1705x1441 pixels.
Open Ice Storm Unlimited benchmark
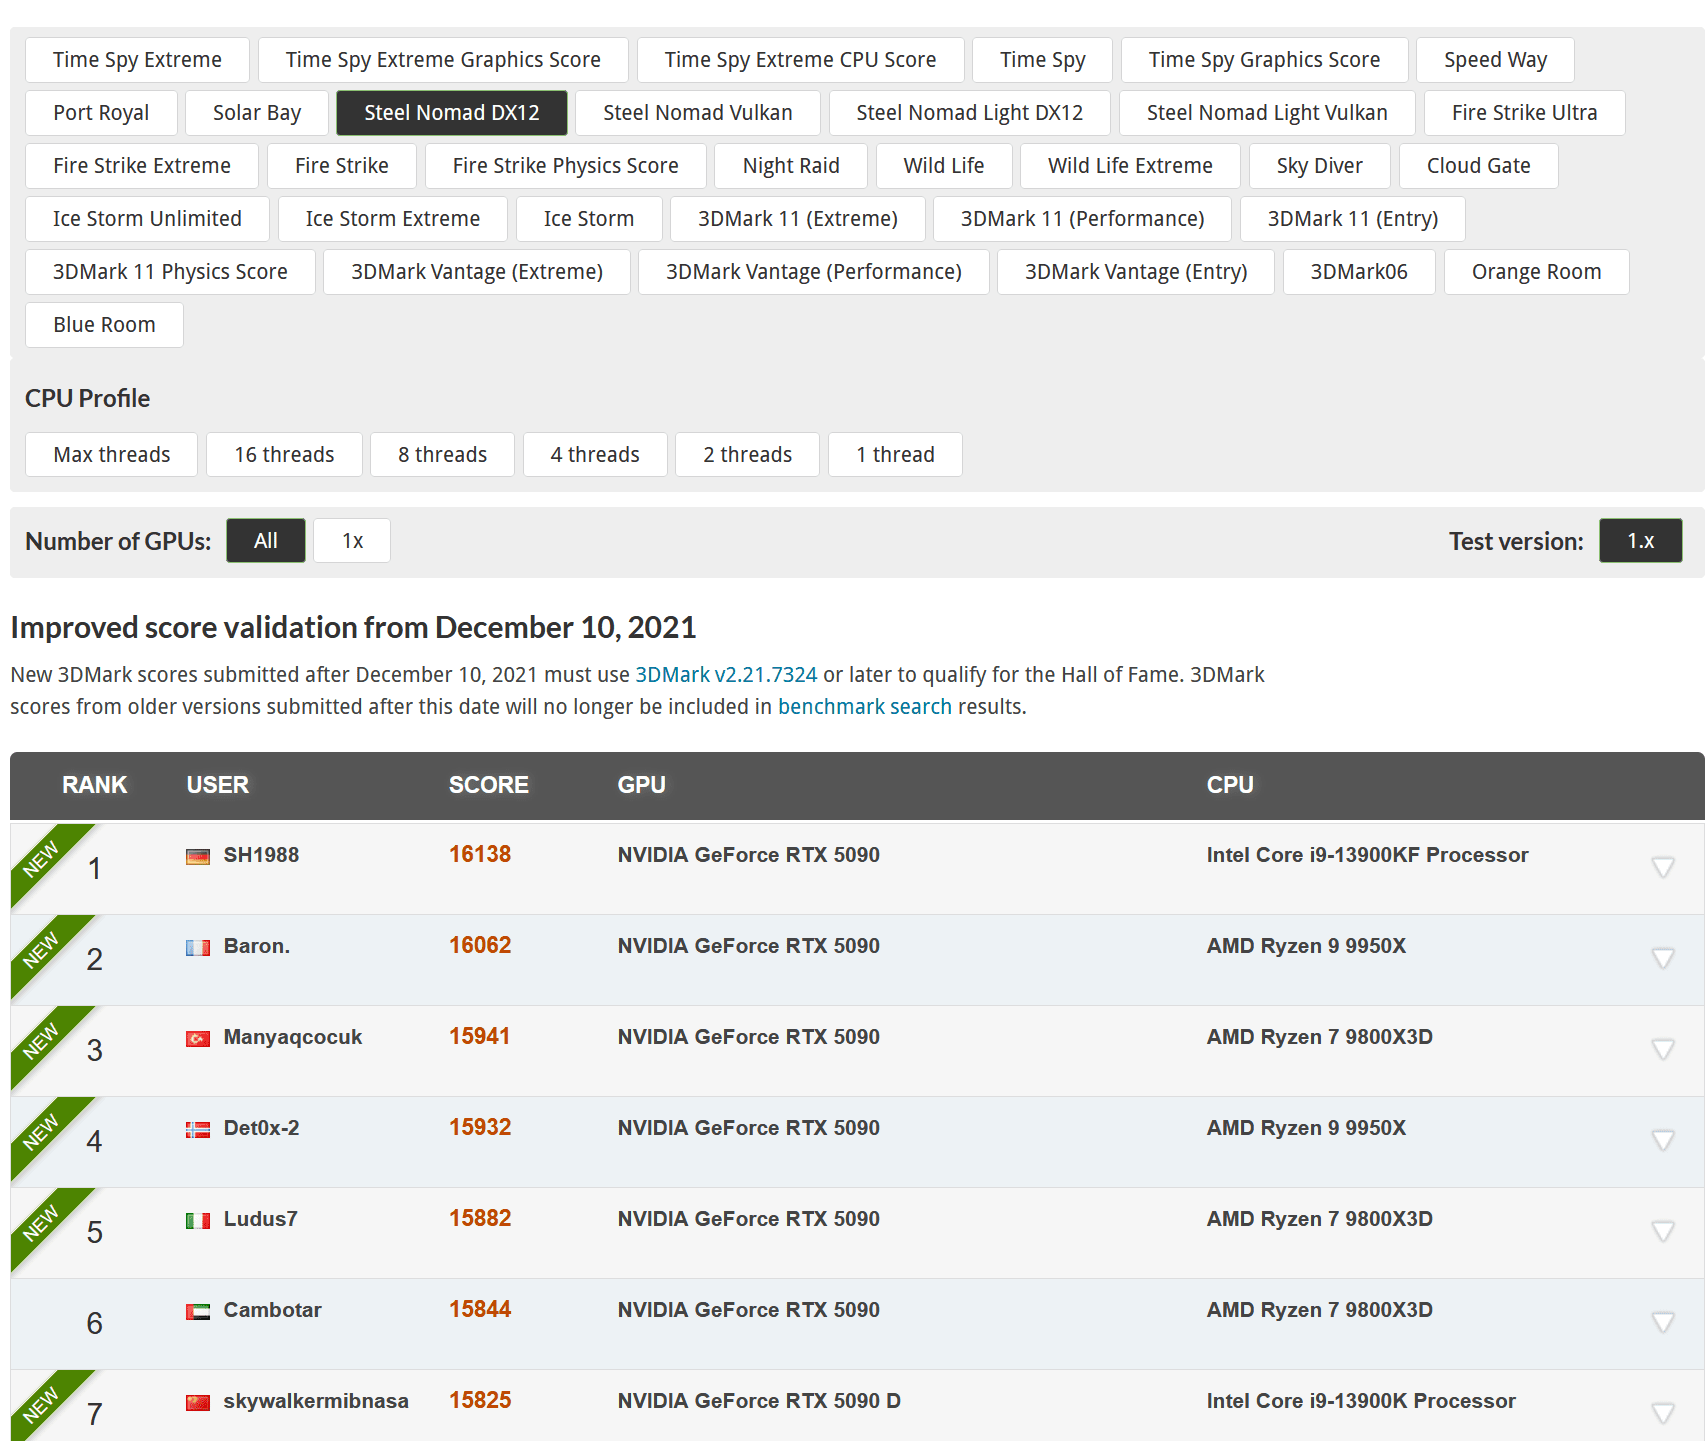point(148,219)
